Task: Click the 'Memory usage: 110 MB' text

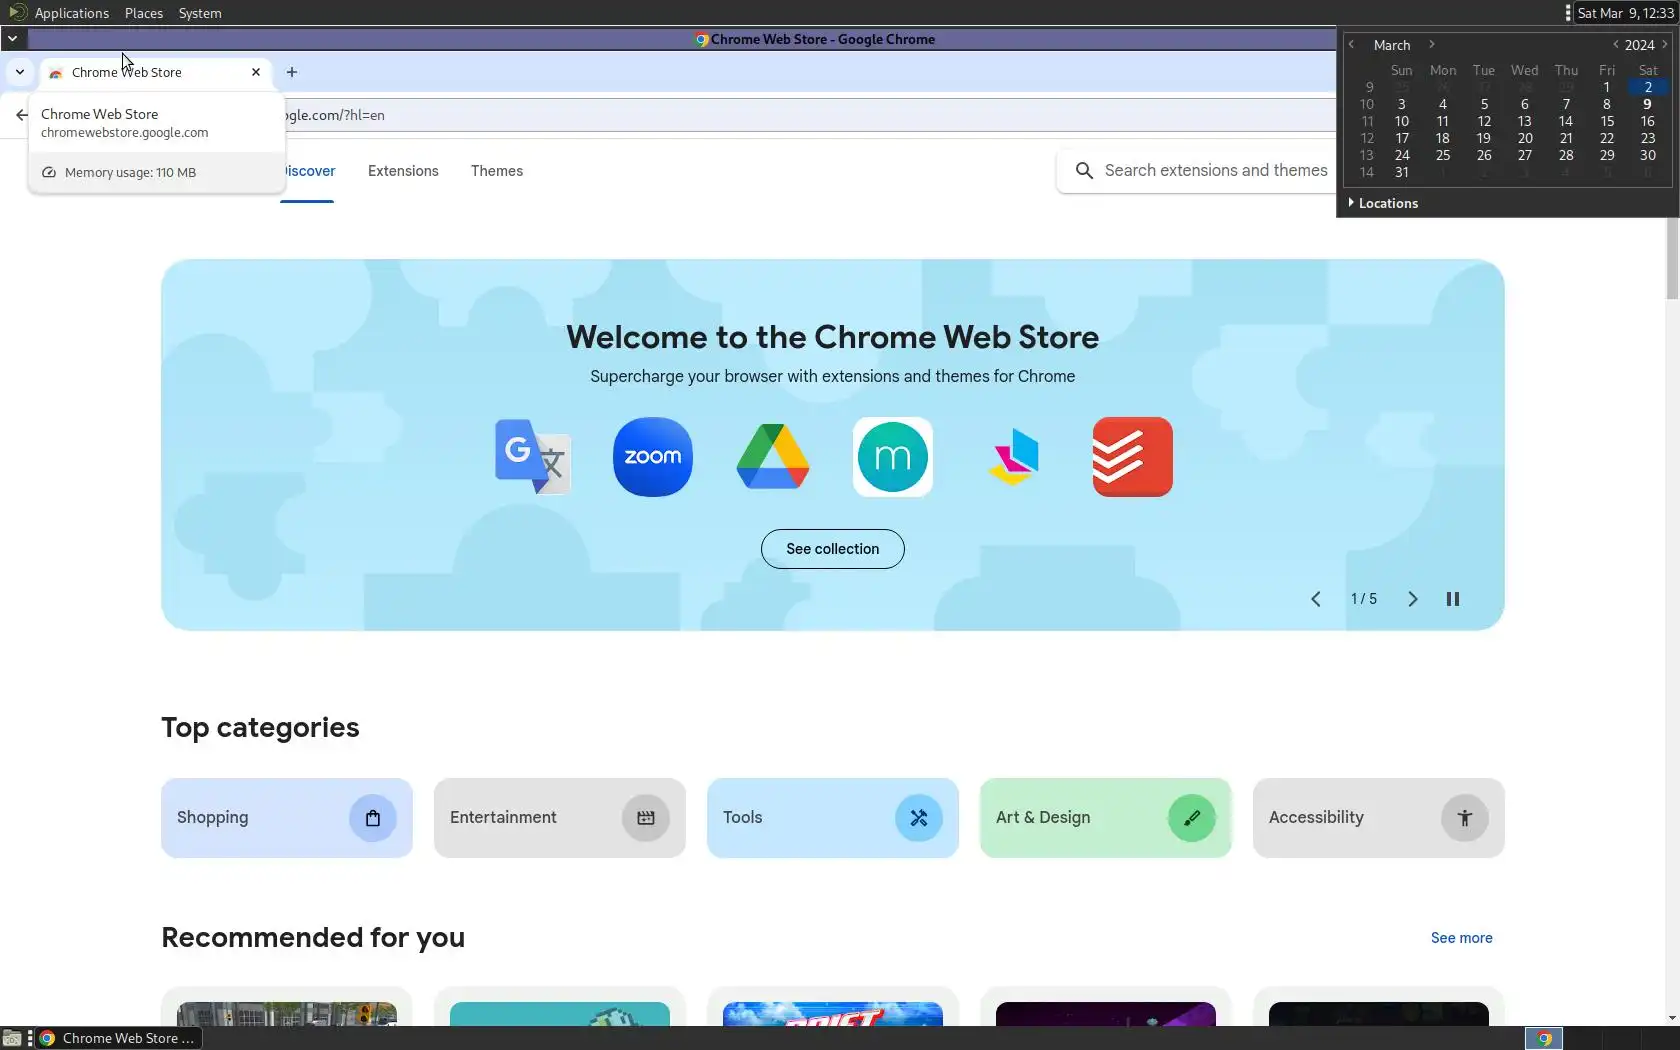Action: (130, 173)
